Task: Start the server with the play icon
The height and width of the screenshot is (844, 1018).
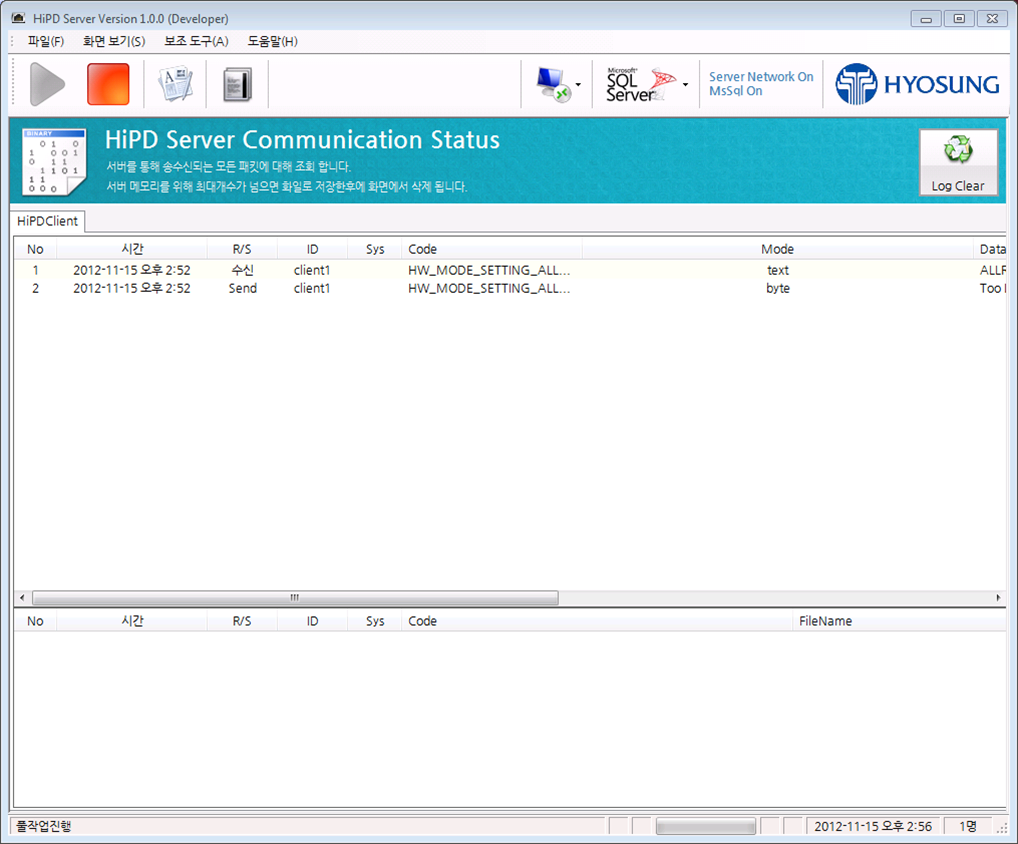Action: point(47,84)
